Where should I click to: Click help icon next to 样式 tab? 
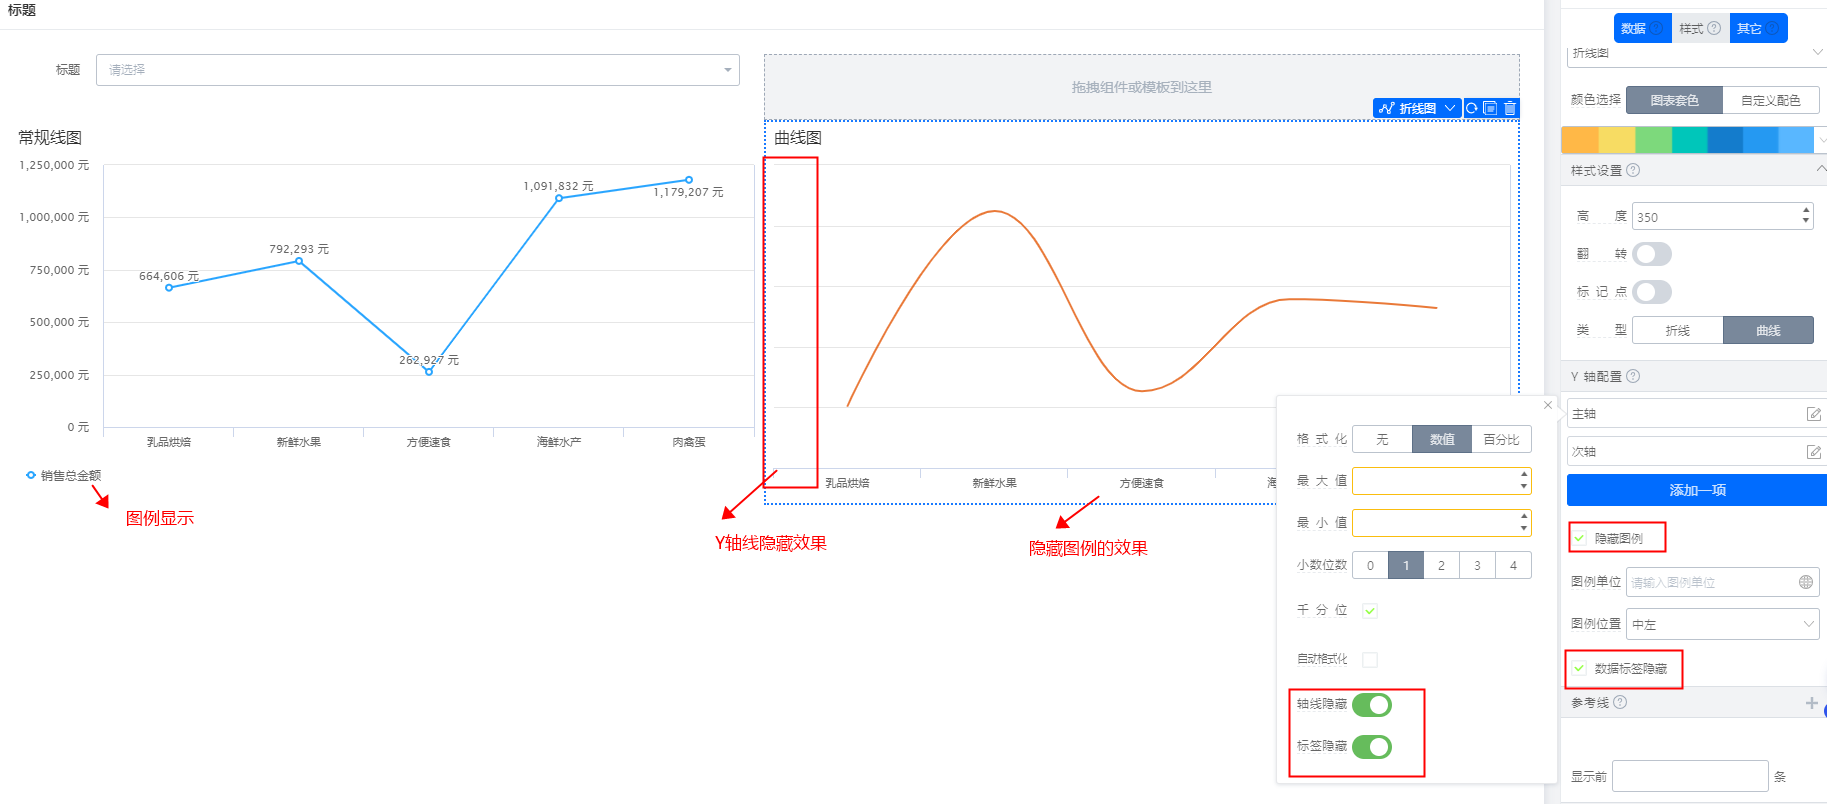tap(1714, 28)
